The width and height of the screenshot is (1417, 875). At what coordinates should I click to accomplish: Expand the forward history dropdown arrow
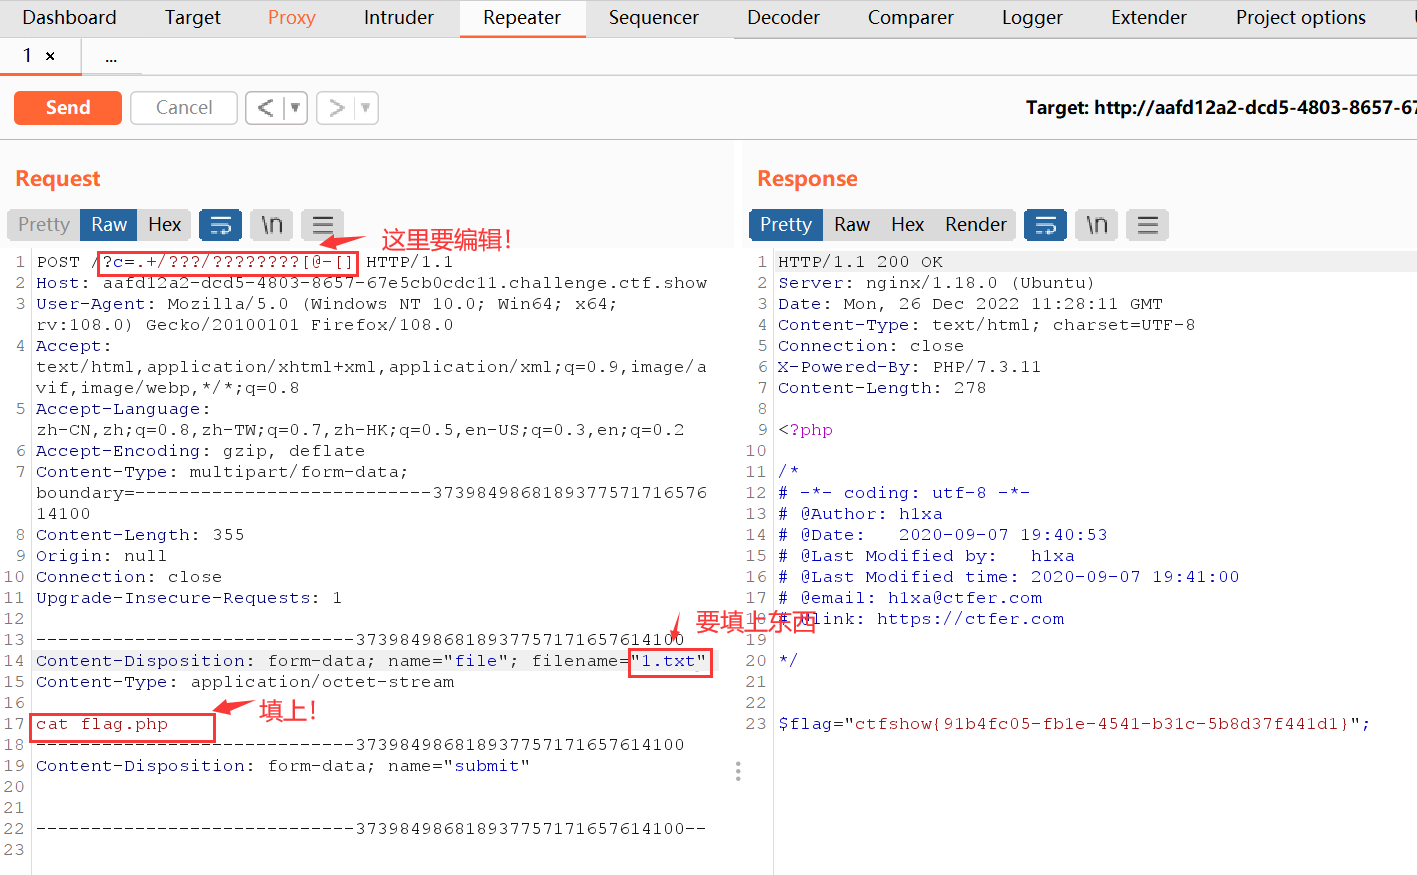(366, 108)
